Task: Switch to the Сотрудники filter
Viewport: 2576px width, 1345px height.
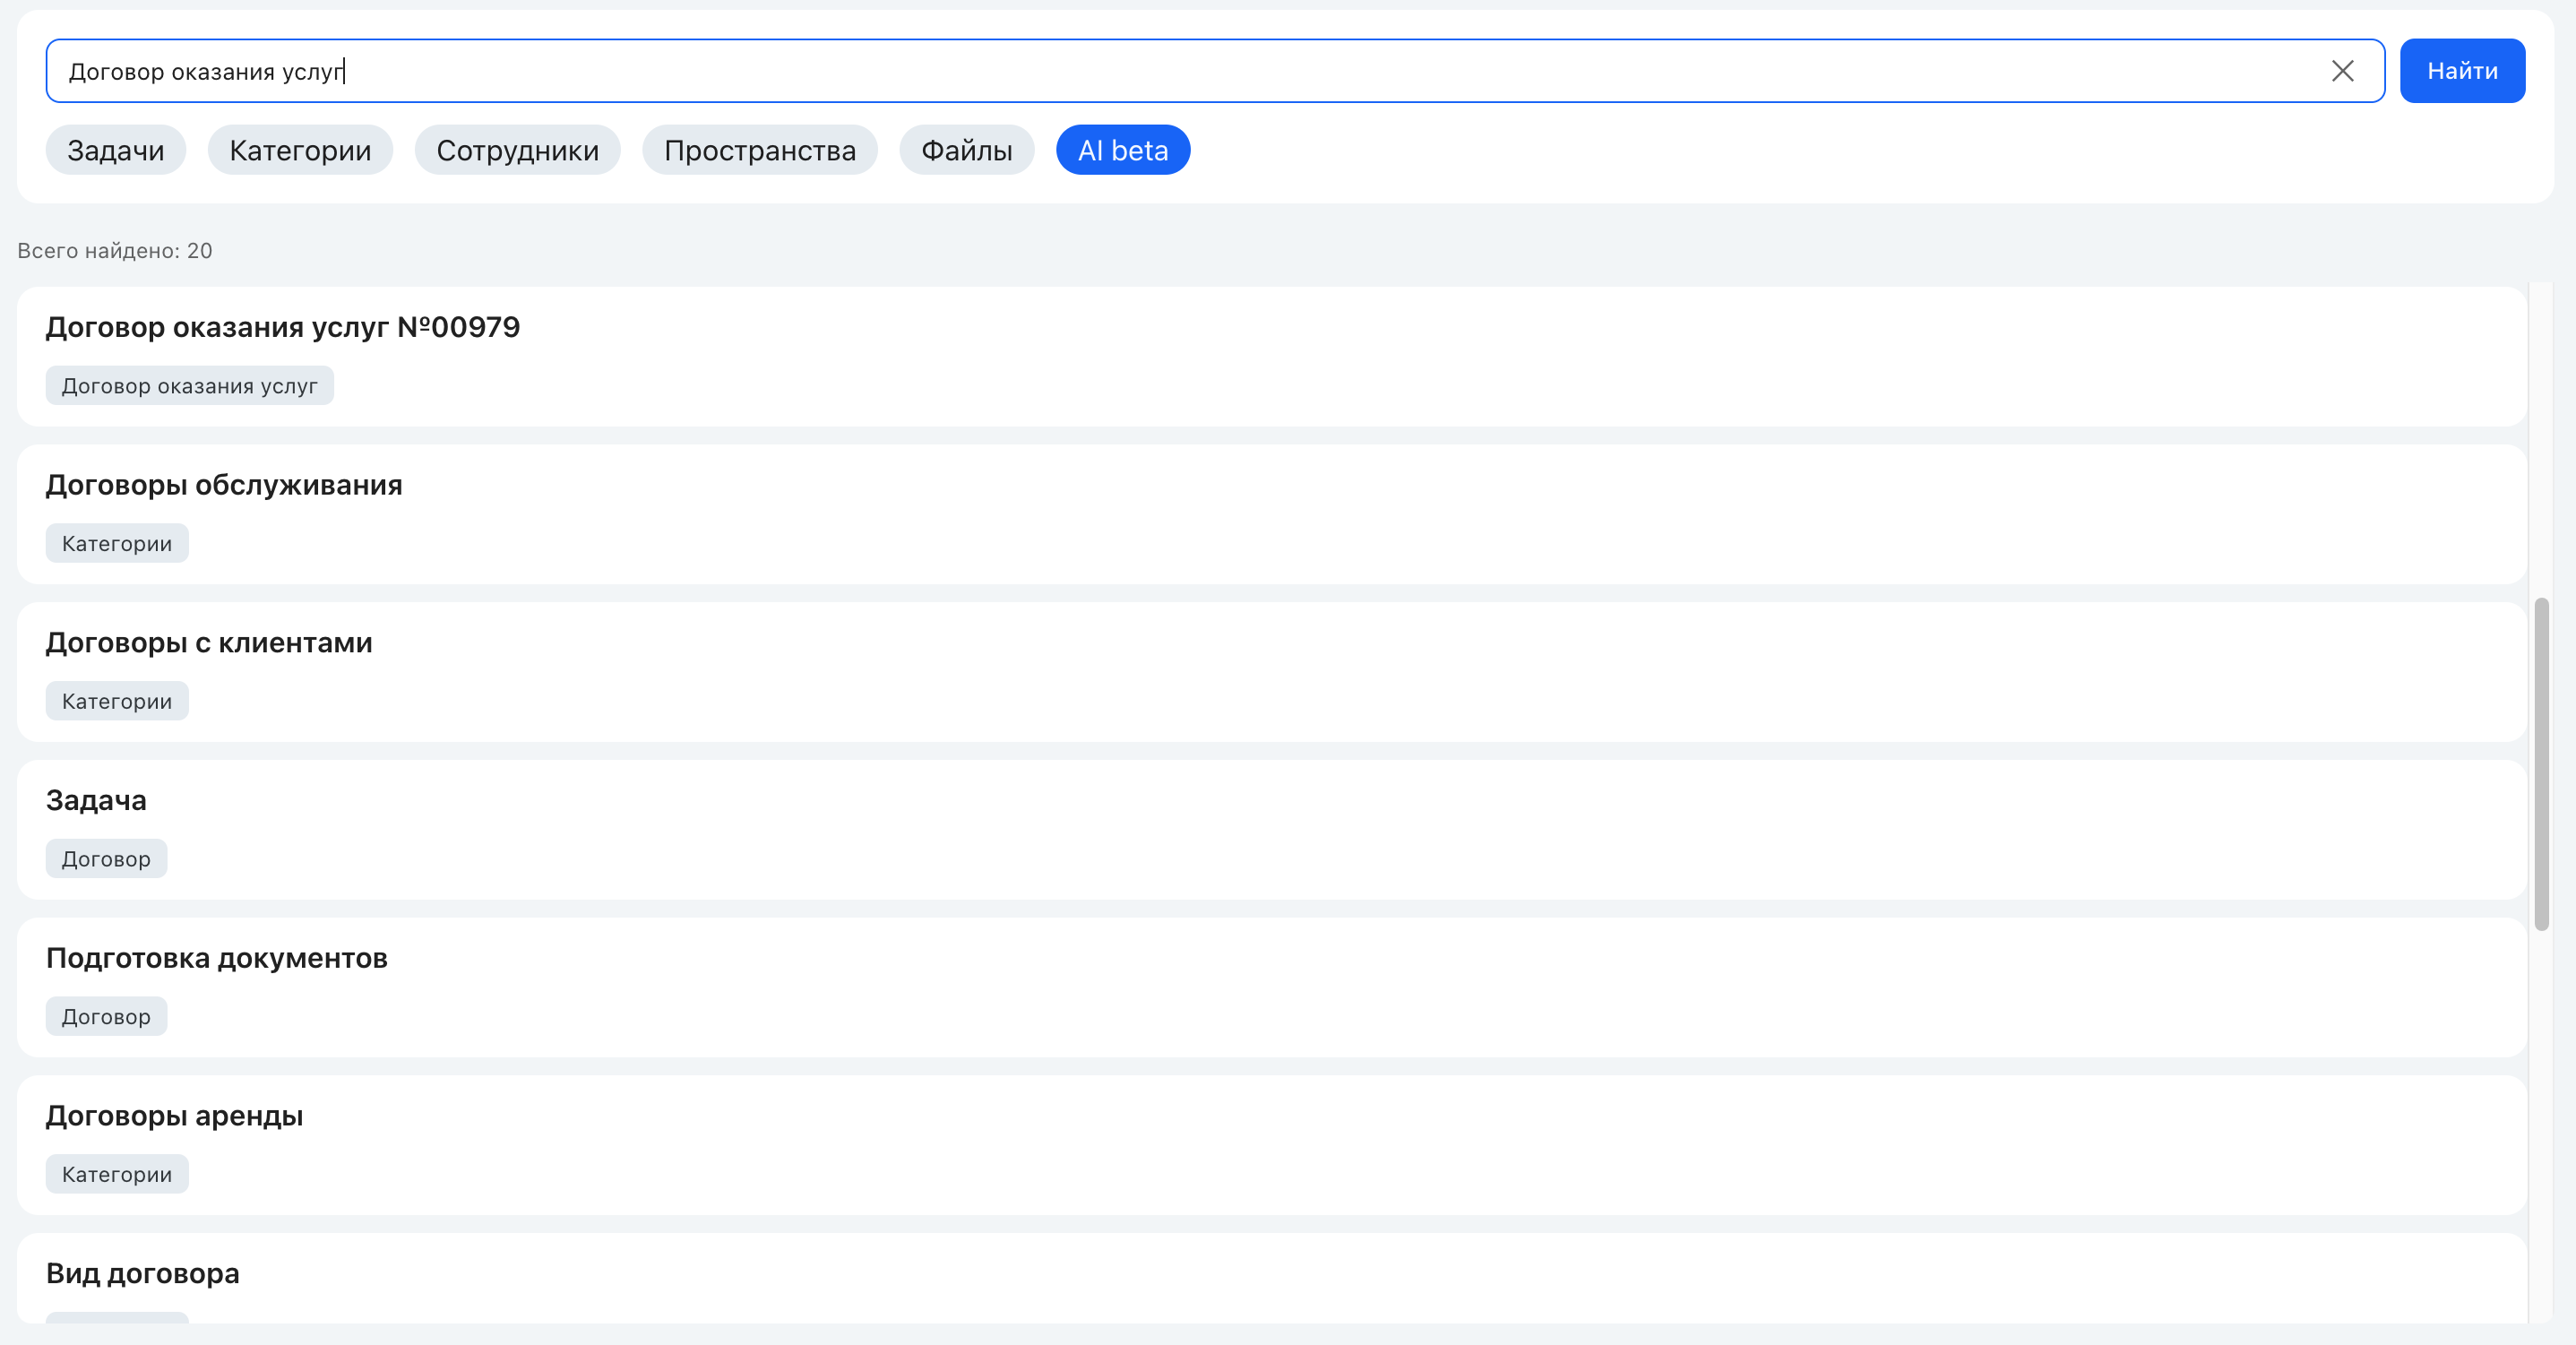Action: click(517, 150)
